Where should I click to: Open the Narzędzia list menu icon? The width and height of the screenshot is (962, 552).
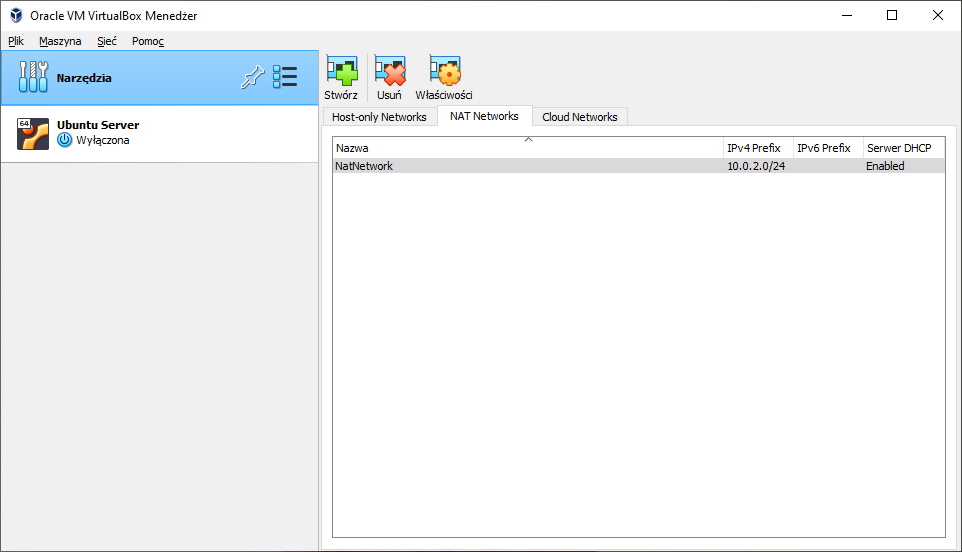click(x=285, y=78)
